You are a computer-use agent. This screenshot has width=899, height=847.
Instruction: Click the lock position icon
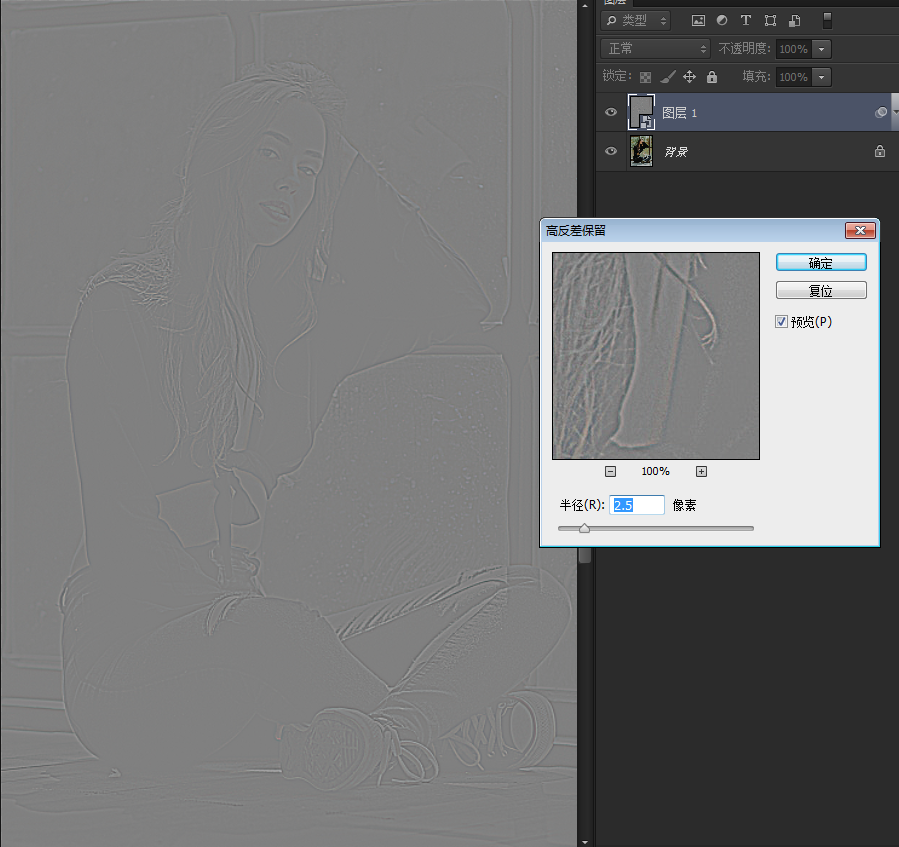(689, 77)
